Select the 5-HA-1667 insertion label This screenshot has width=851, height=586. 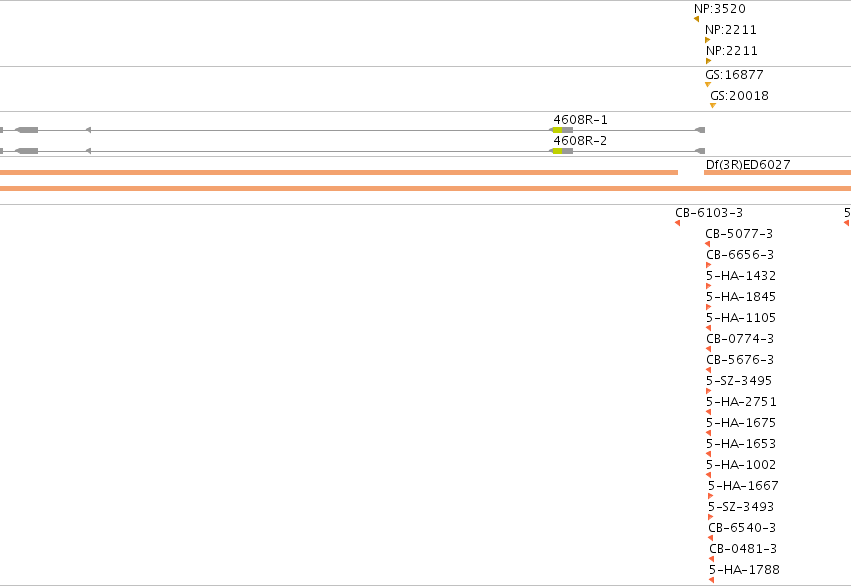[x=743, y=486]
